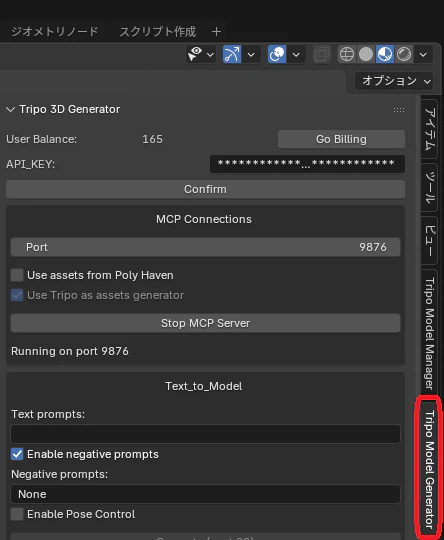The height and width of the screenshot is (540, 444).
Task: Open the object visibility dropdown arrow
Action: 210,54
